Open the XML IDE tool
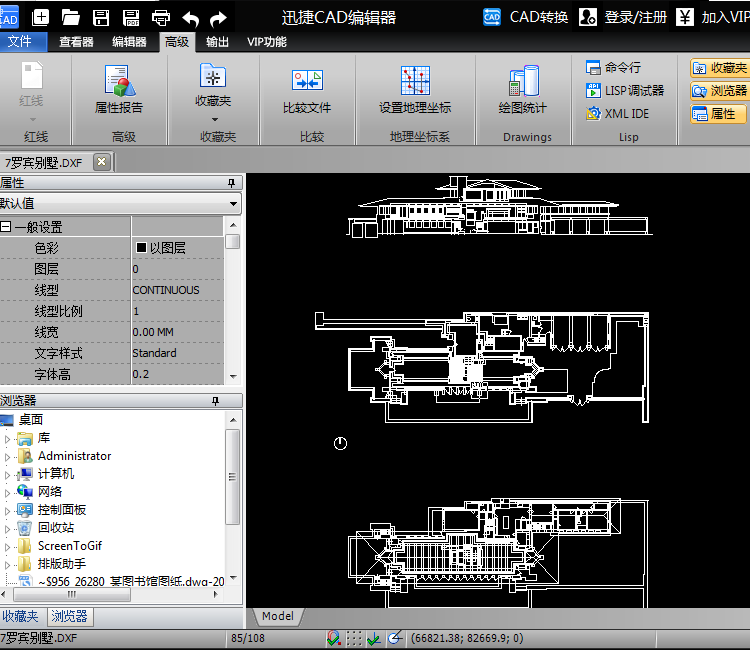 click(617, 113)
